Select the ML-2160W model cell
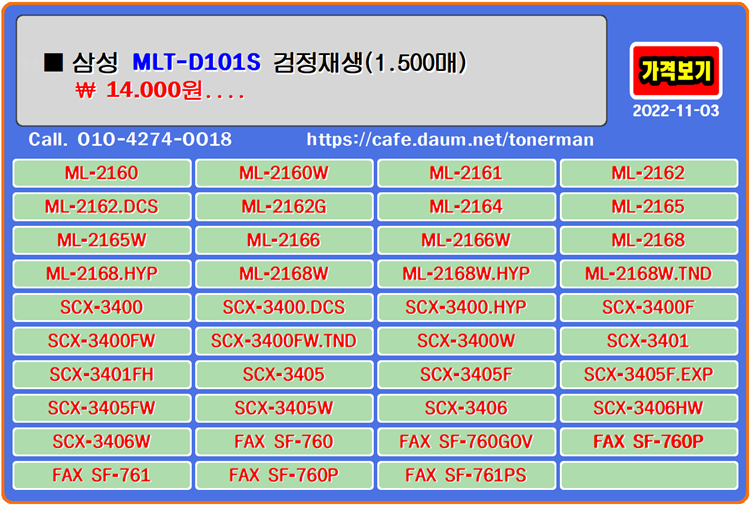Image resolution: width=750 pixels, height=505 pixels. tap(284, 173)
